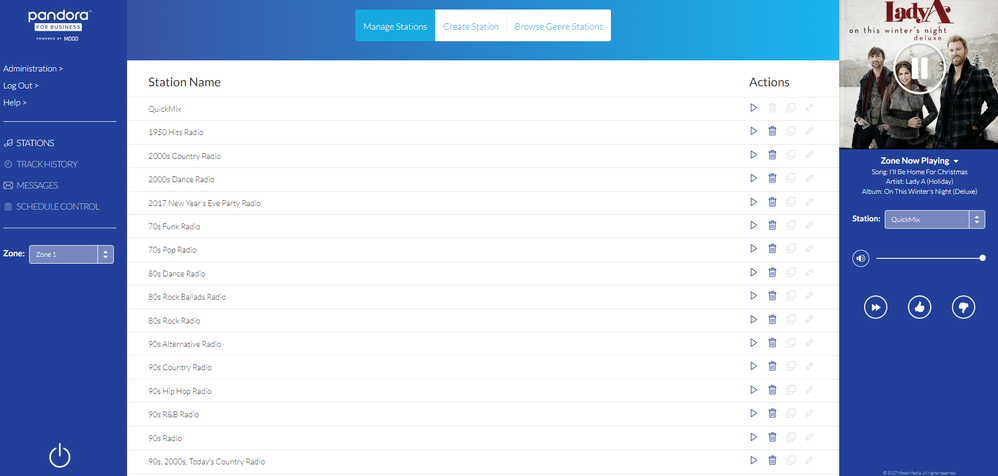Delete the 90s Hip Hop Radio station
The width and height of the screenshot is (998, 476).
click(772, 391)
